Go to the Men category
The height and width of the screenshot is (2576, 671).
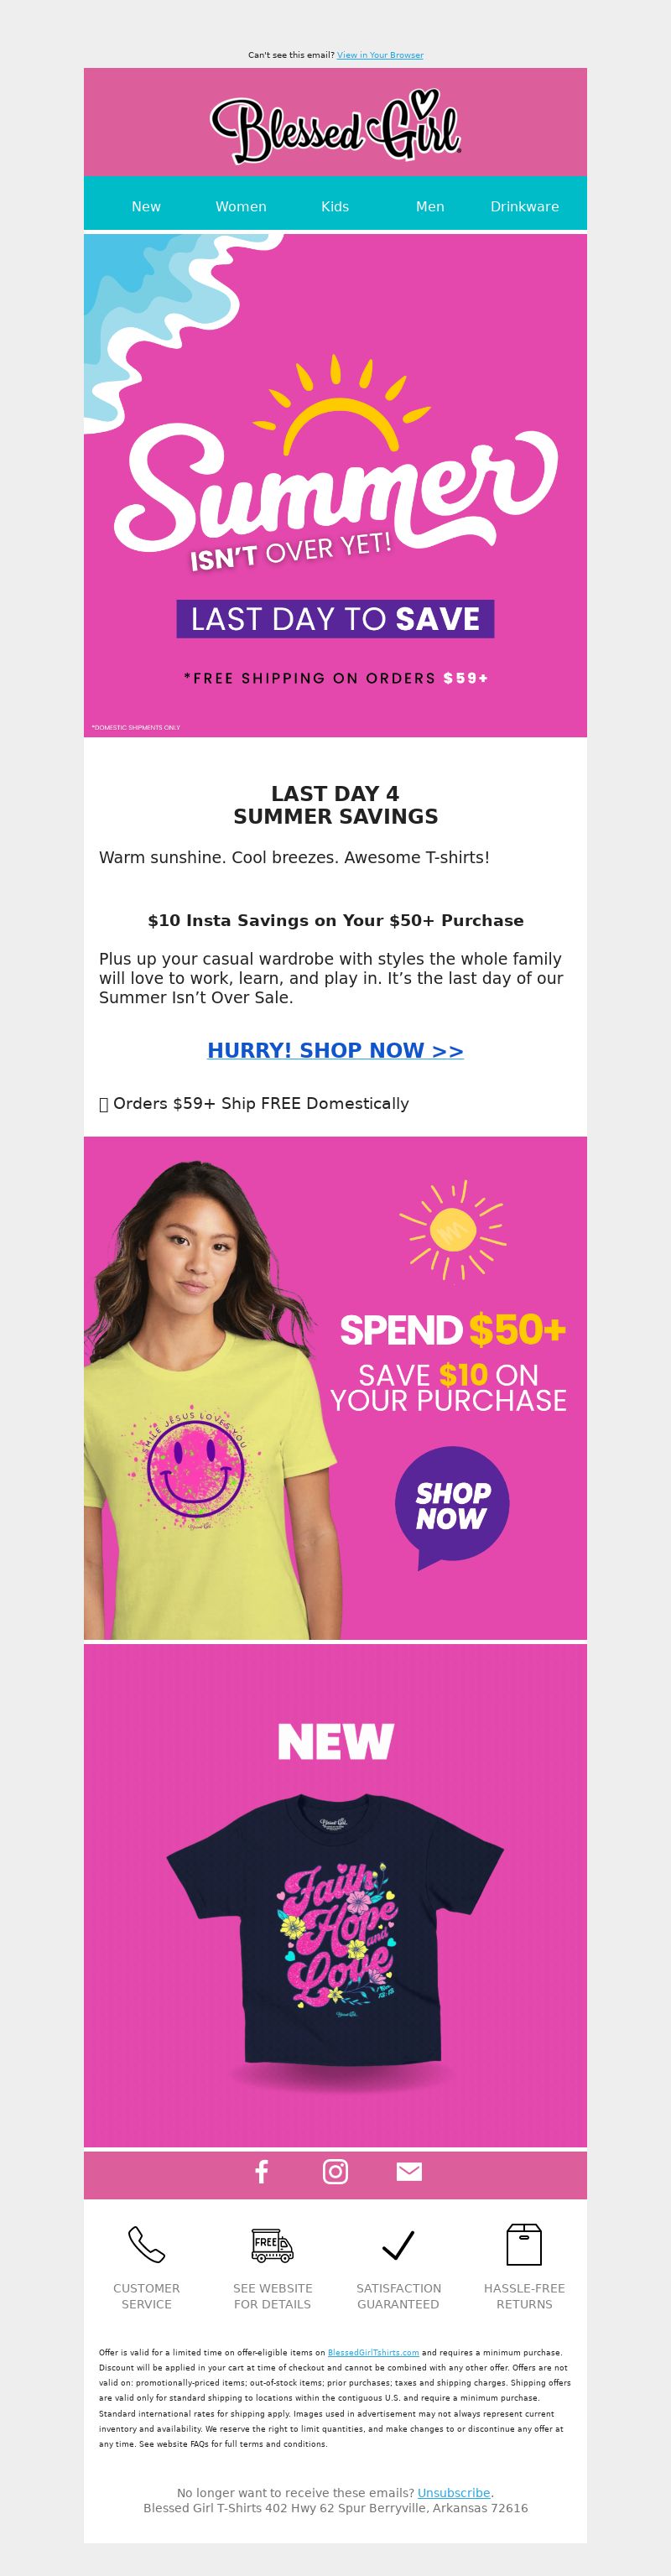click(x=430, y=206)
